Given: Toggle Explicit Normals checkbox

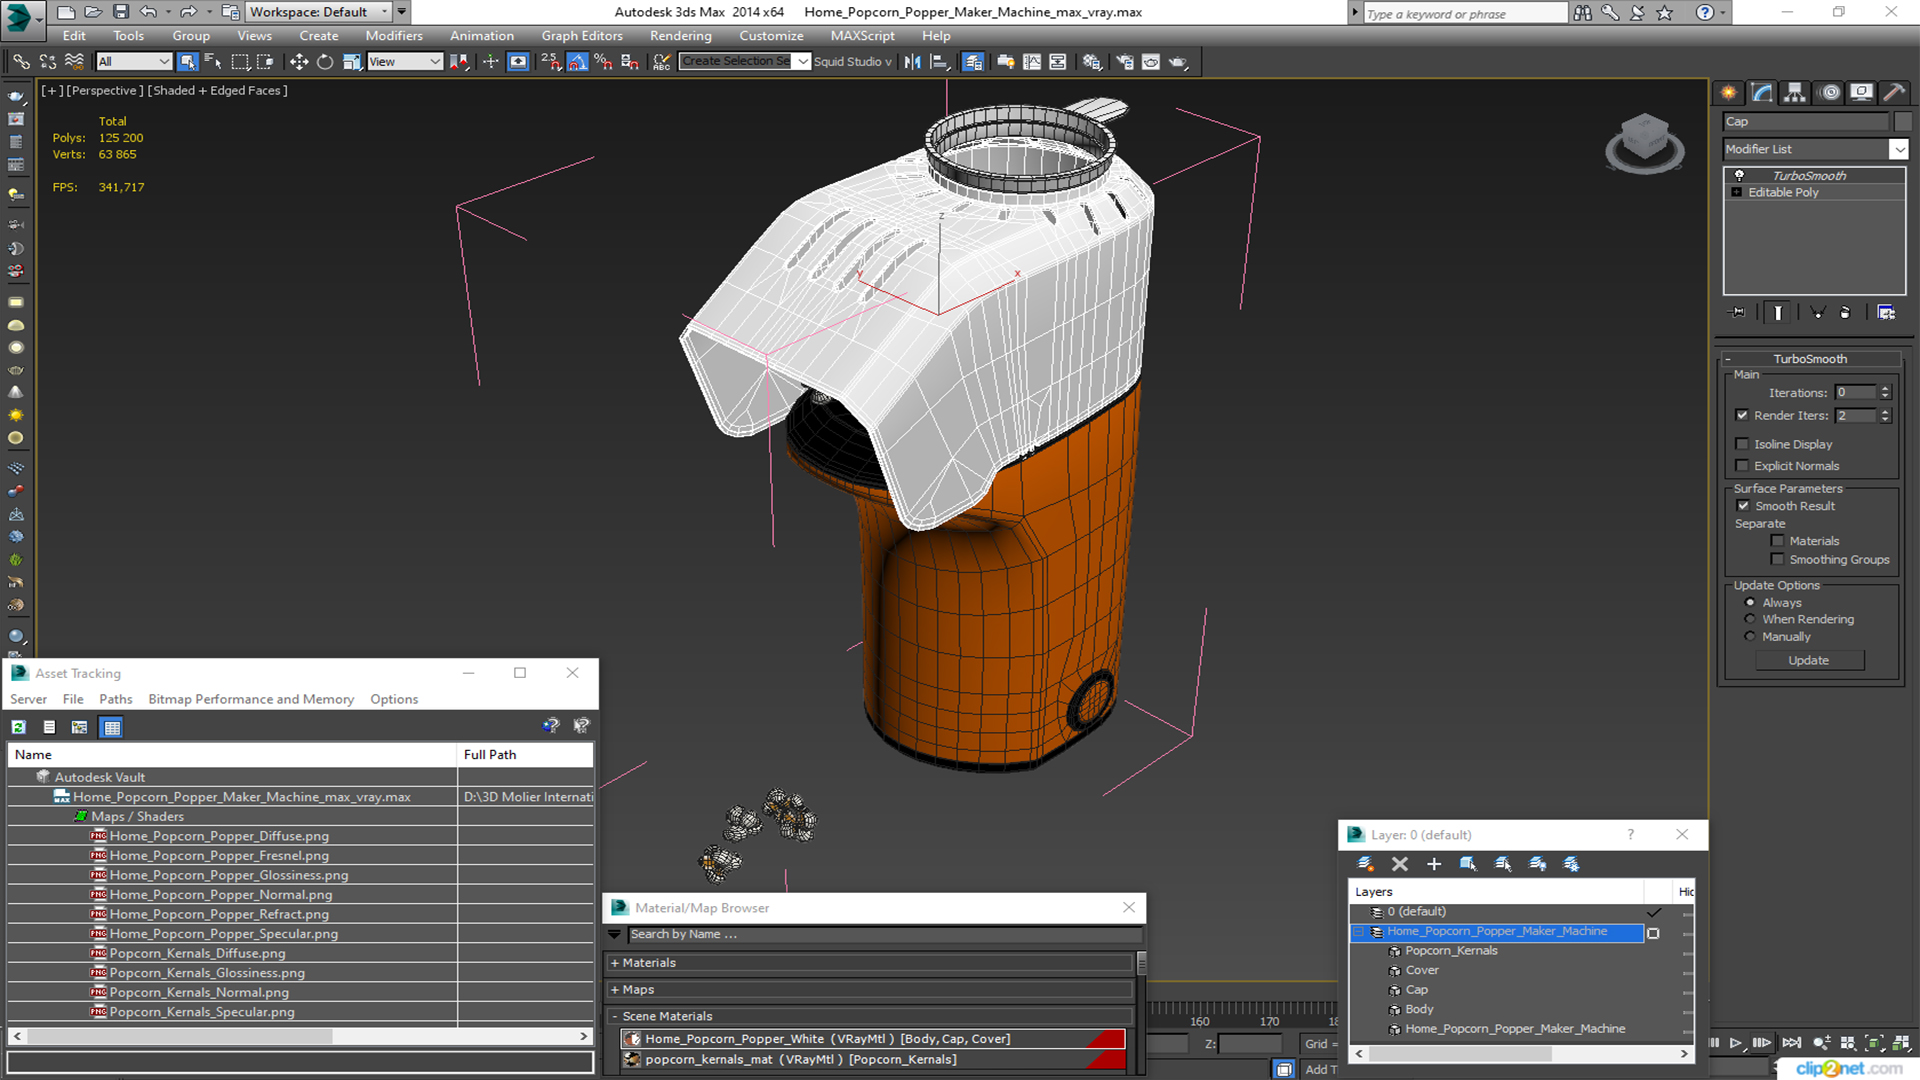Looking at the screenshot, I should pyautogui.click(x=1742, y=465).
